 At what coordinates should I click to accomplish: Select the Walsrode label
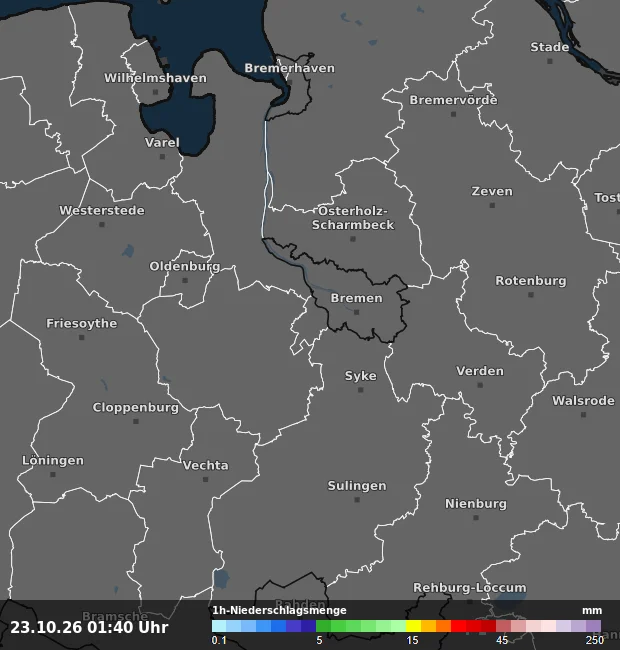(583, 401)
